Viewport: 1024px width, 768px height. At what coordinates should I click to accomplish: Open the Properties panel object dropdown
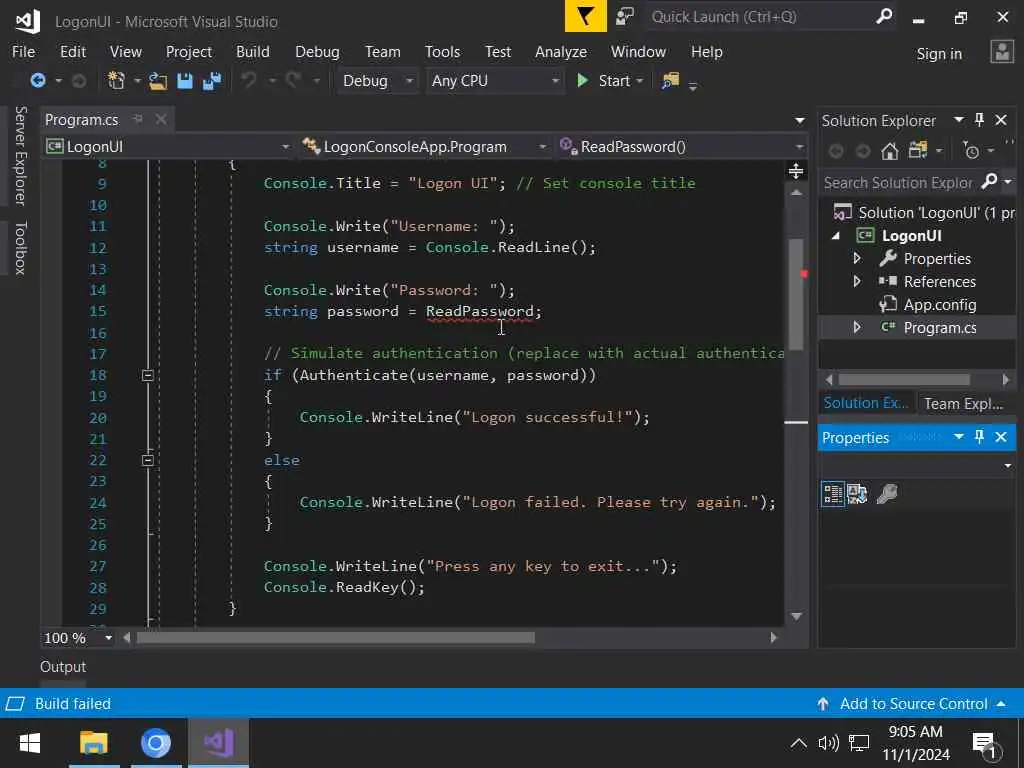pyautogui.click(x=1008, y=465)
